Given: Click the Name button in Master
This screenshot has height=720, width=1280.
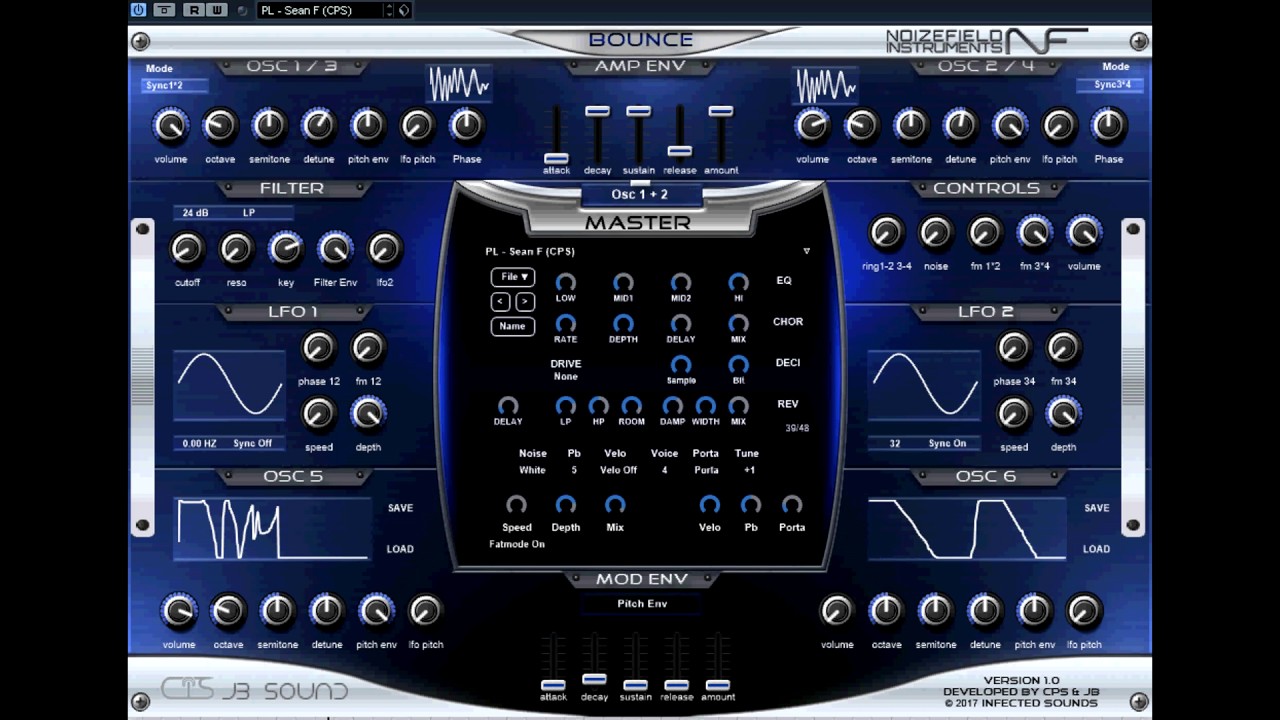Looking at the screenshot, I should [513, 326].
